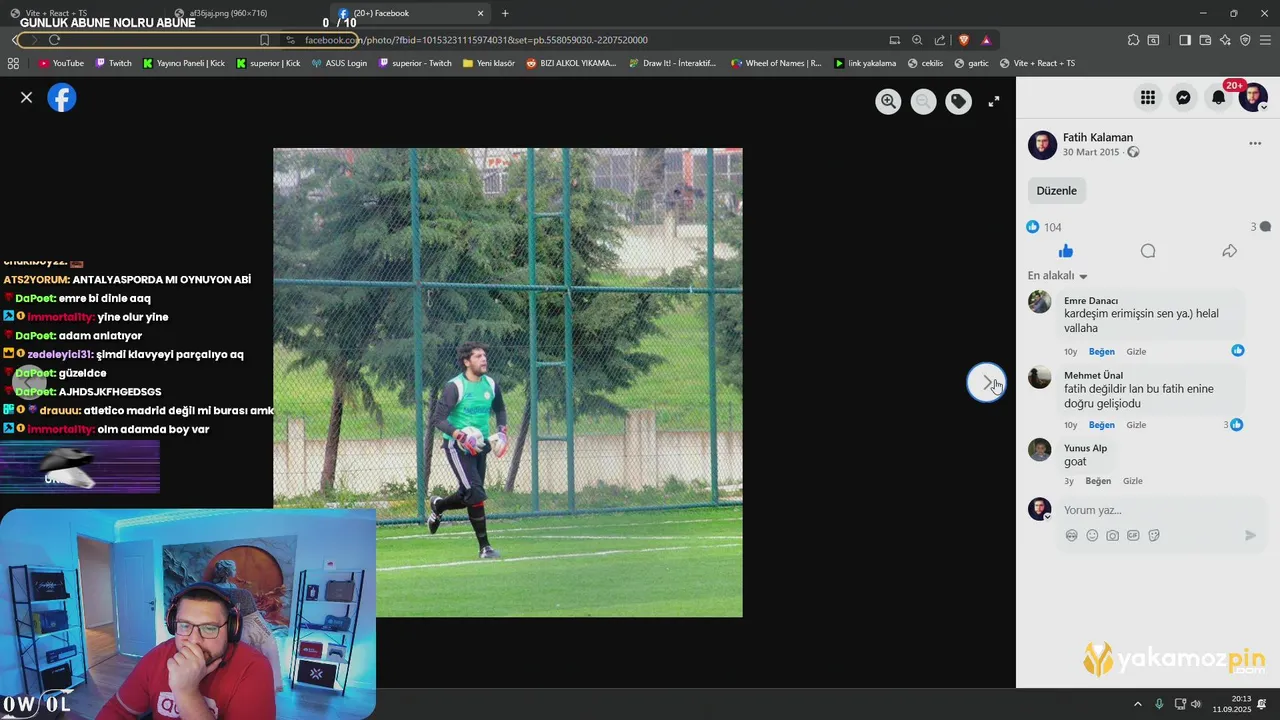Reload the page
This screenshot has width=1280, height=720.
coord(55,40)
